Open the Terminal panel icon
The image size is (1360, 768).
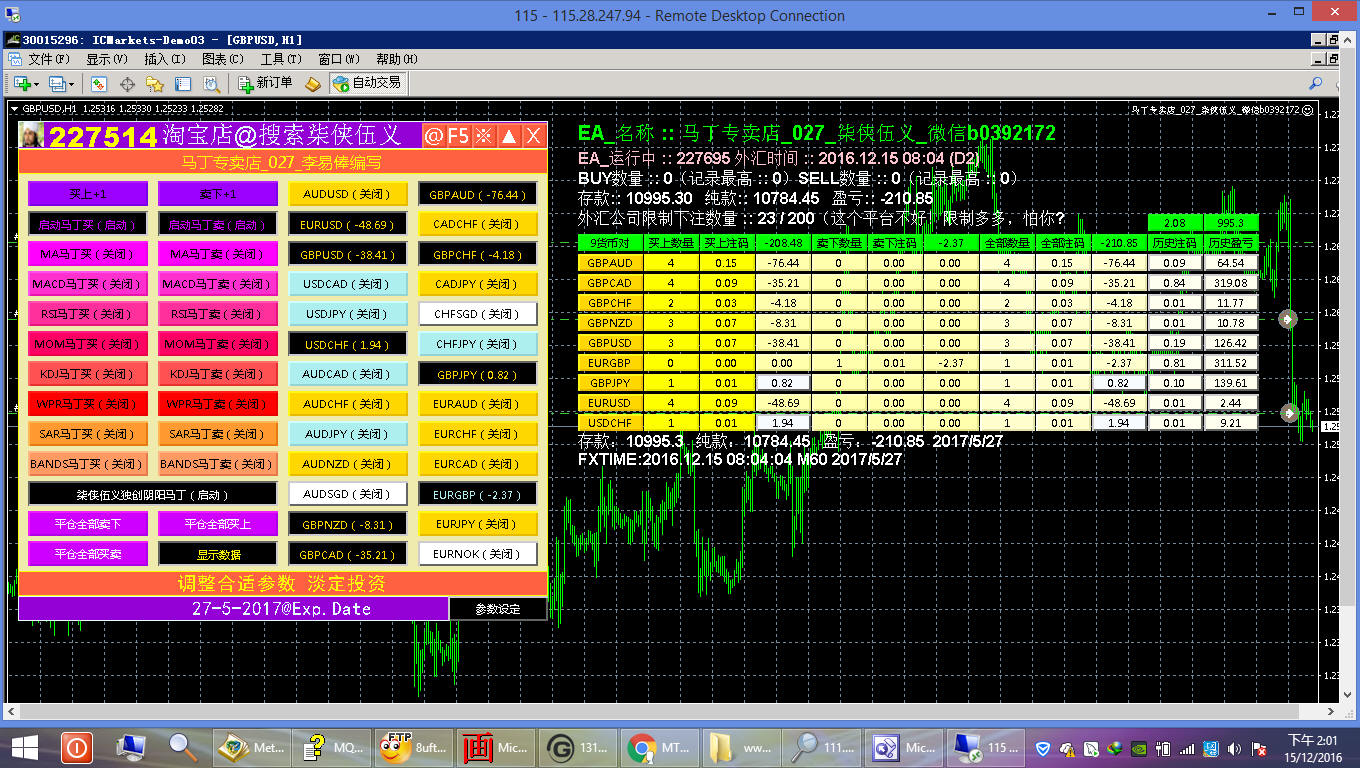tap(181, 84)
